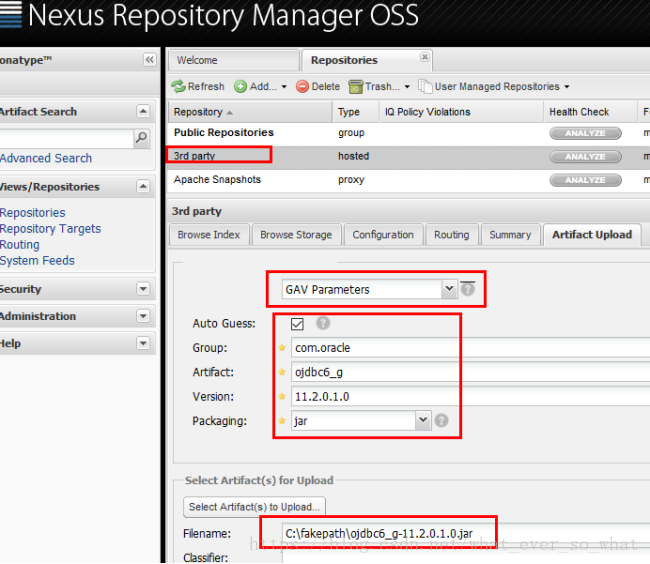Click the Health Check column header
Viewport: 650px width, 564px height.
590,112
